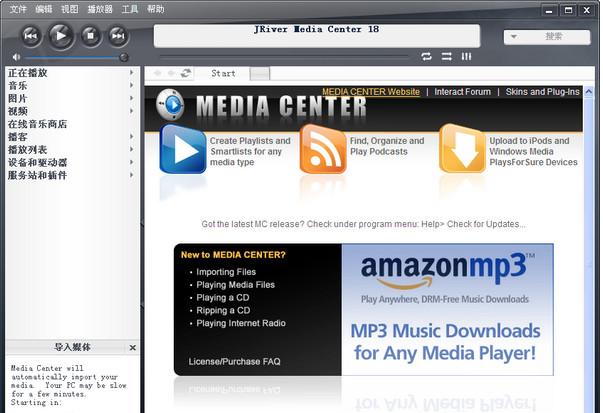603x413 pixels.
Task: Open the MEDIA CENTER Website link
Action: coord(370,92)
